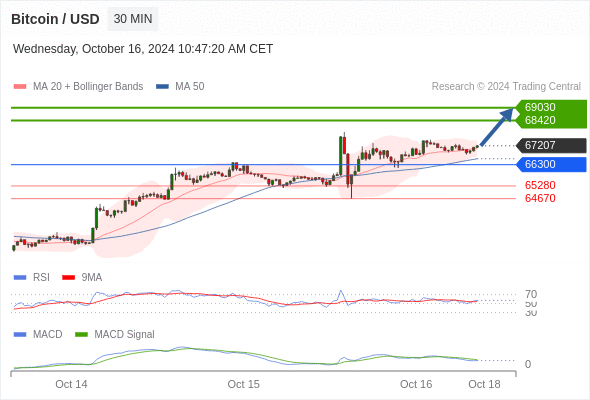Click the MACD legend label
This screenshot has width=590, height=400.
[x=48, y=335]
